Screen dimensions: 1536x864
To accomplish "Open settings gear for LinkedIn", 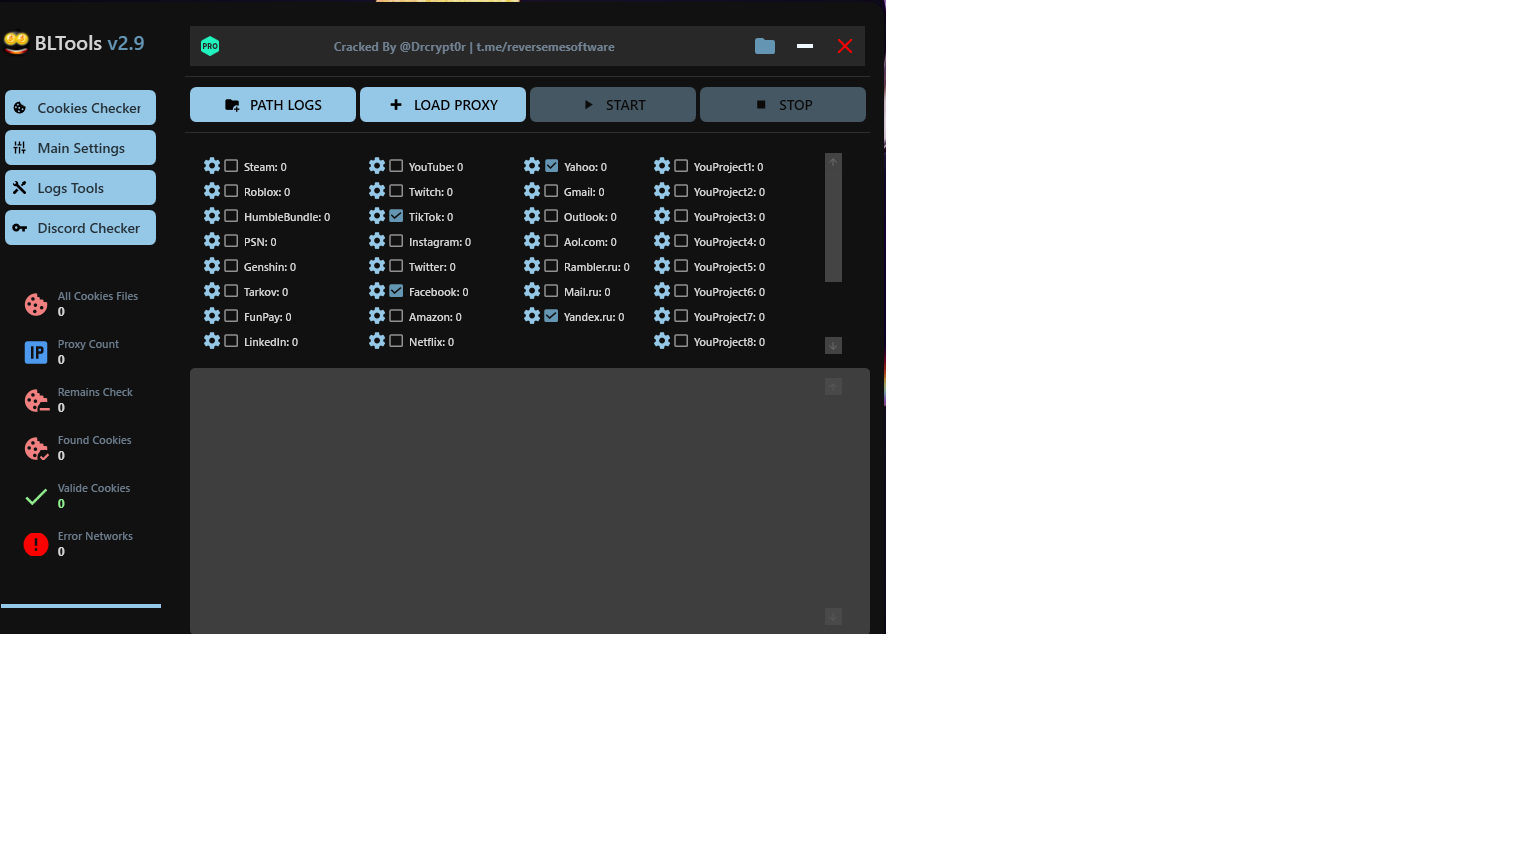I will click(212, 341).
